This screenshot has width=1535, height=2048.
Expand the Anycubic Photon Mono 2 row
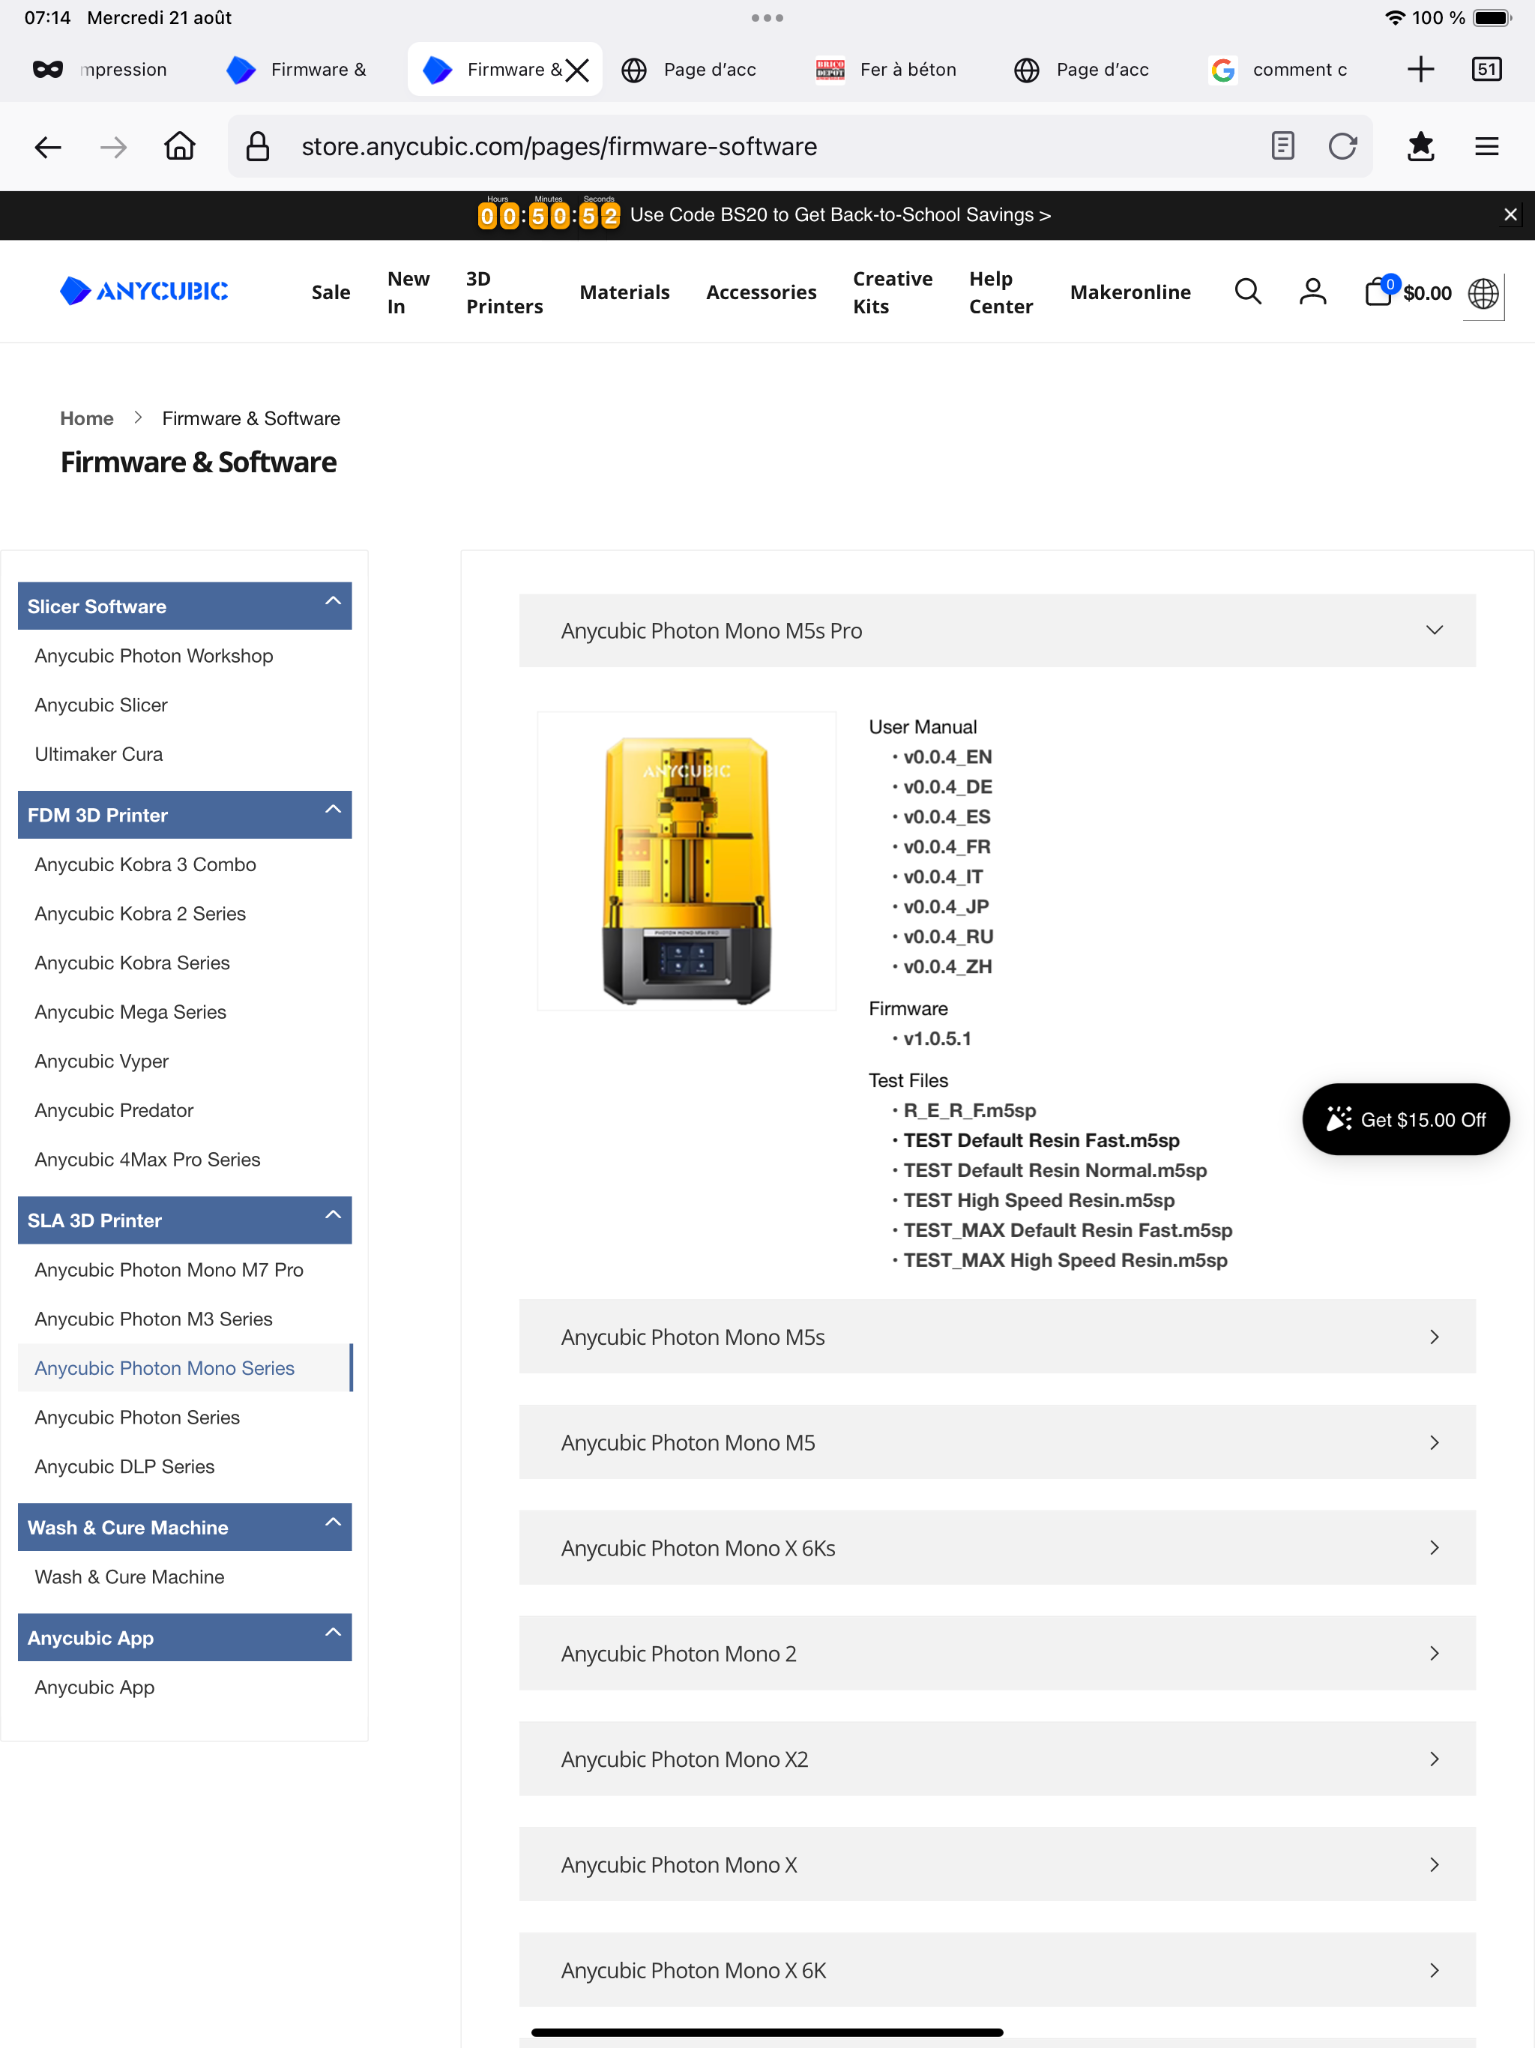click(997, 1654)
